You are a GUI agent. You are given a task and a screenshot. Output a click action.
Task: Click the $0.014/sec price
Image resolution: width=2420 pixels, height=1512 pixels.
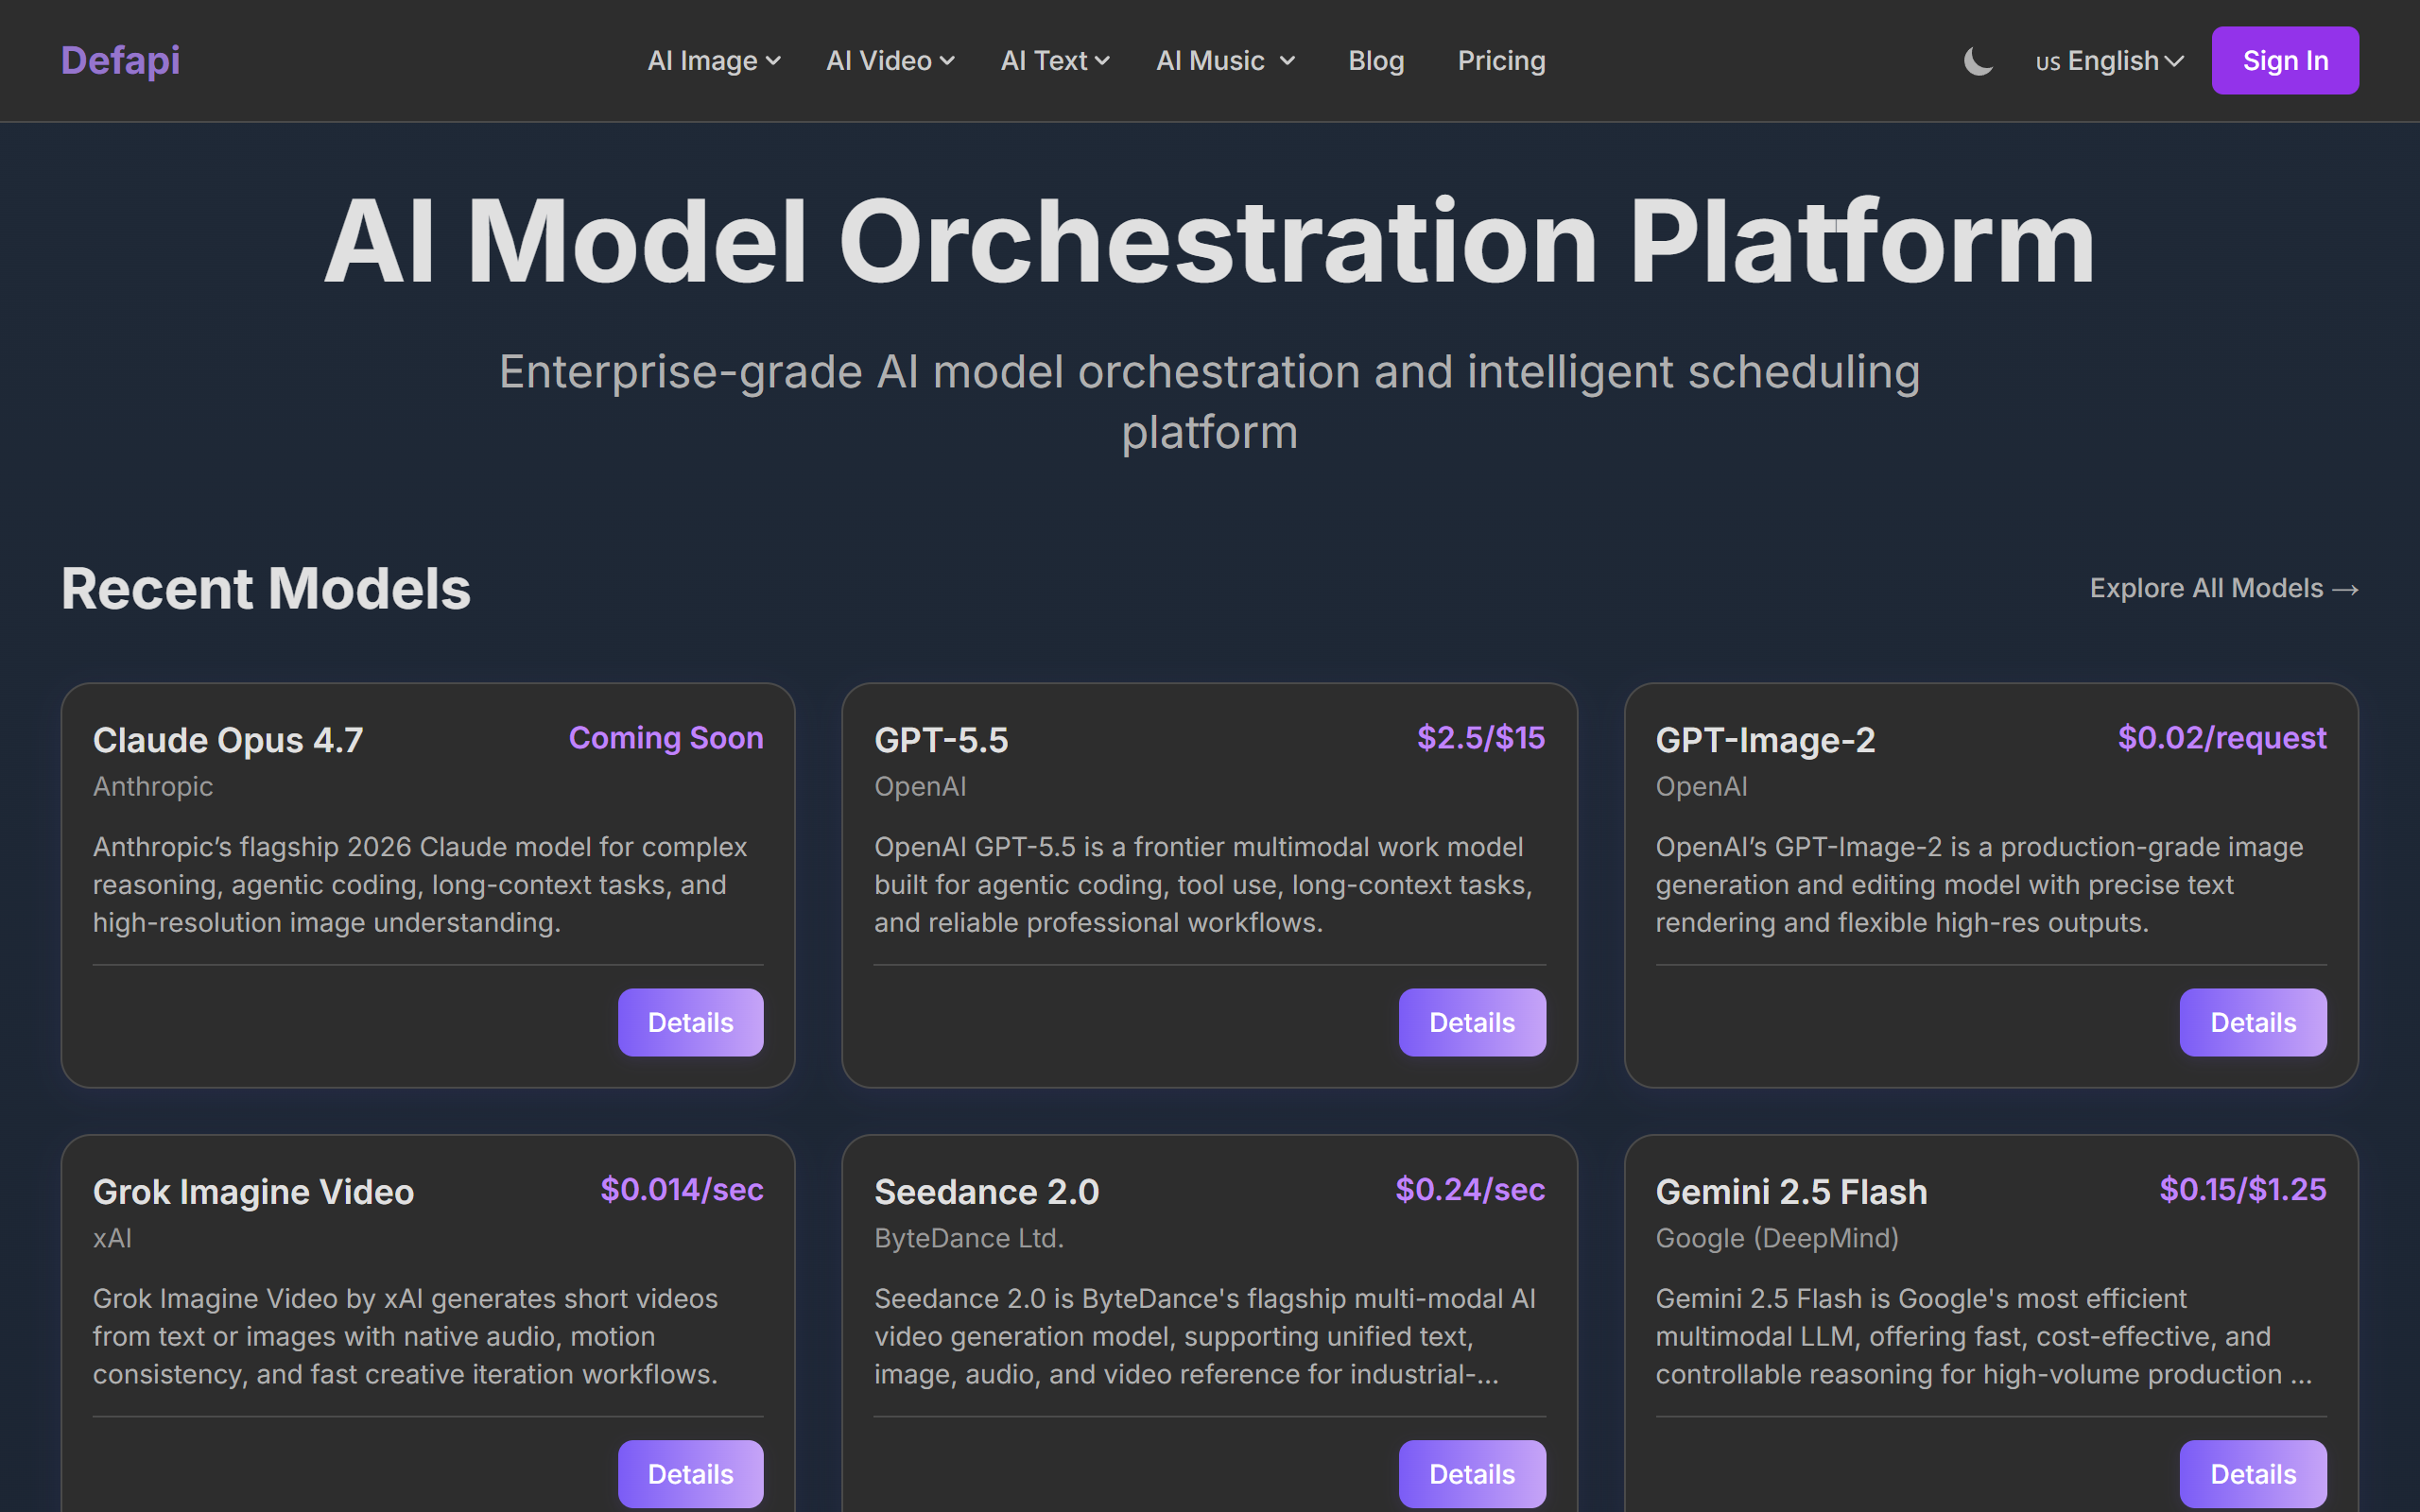[682, 1190]
